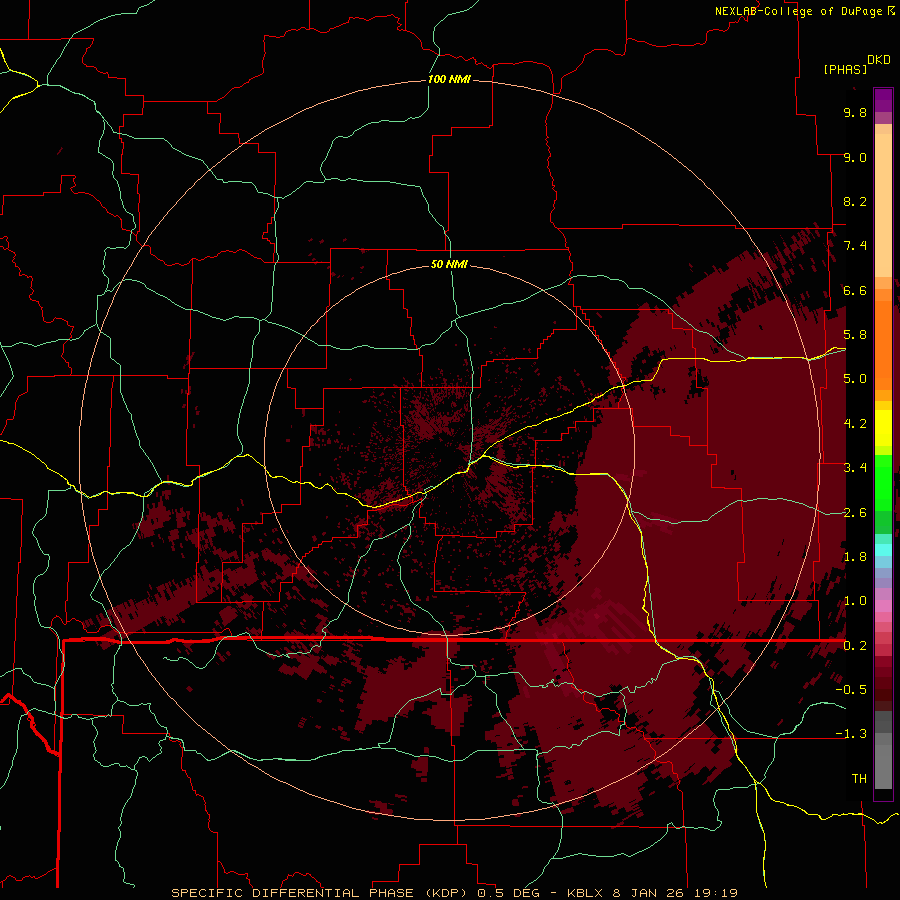Pick the 9.8 scale value
The height and width of the screenshot is (900, 900).
[x=855, y=112]
